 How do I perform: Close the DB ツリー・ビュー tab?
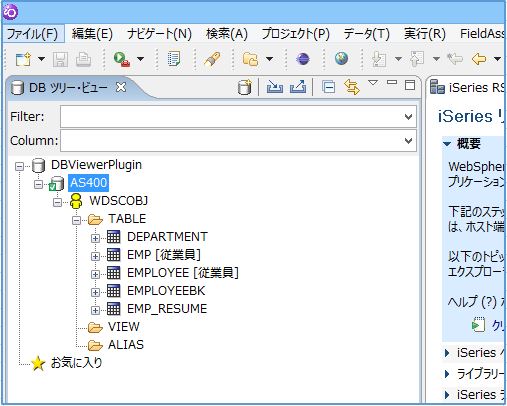(x=121, y=87)
